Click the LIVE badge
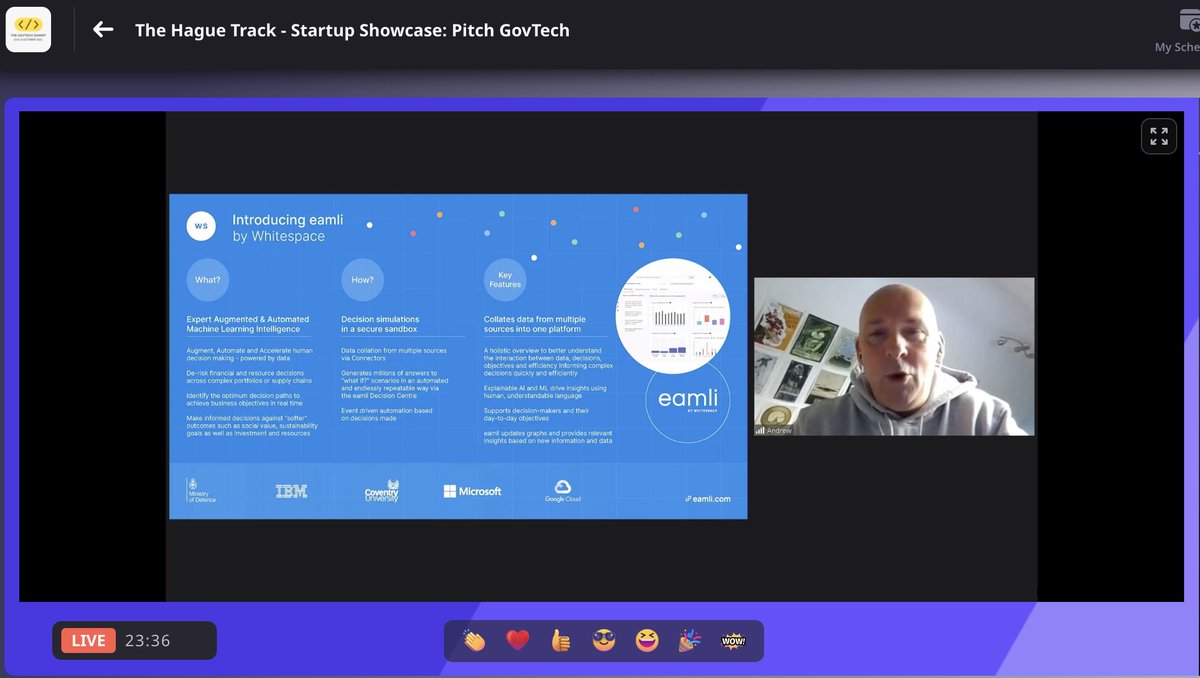 pos(88,641)
